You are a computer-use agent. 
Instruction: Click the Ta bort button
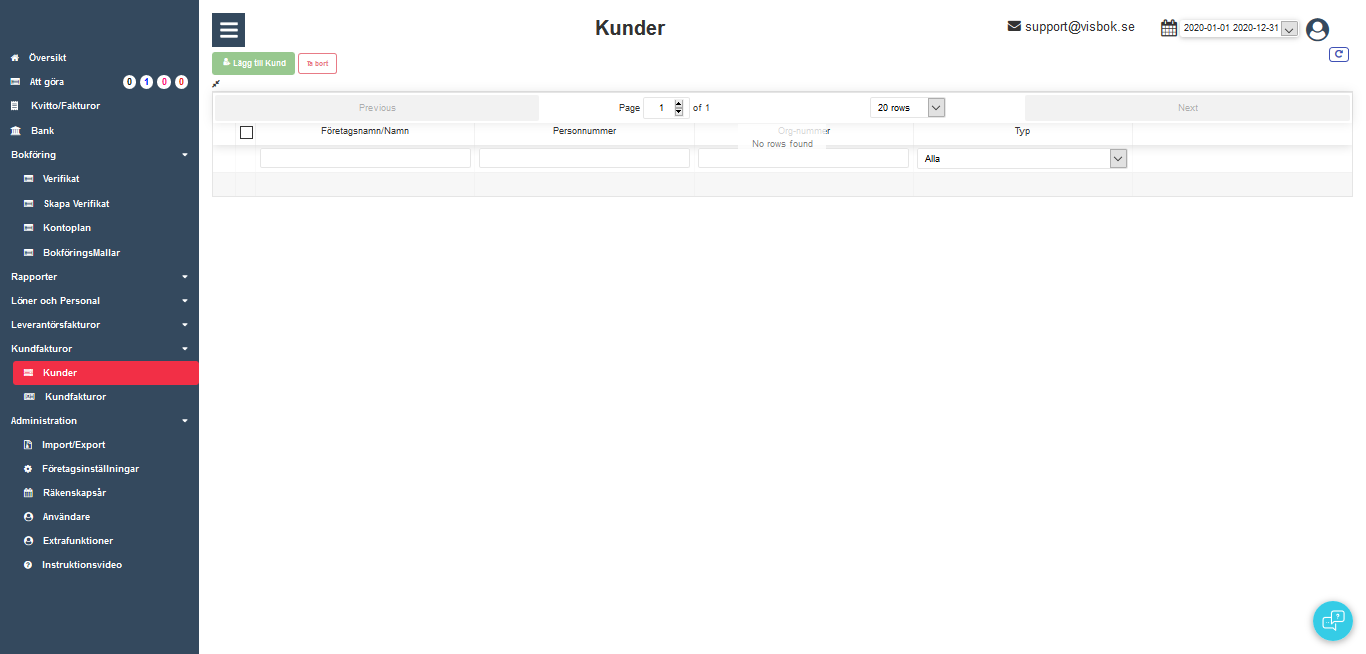[x=317, y=64]
